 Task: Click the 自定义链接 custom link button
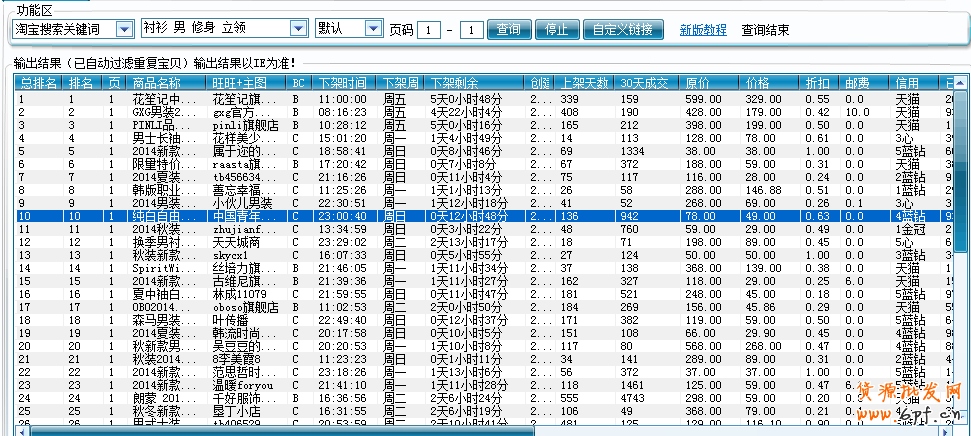[623, 29]
